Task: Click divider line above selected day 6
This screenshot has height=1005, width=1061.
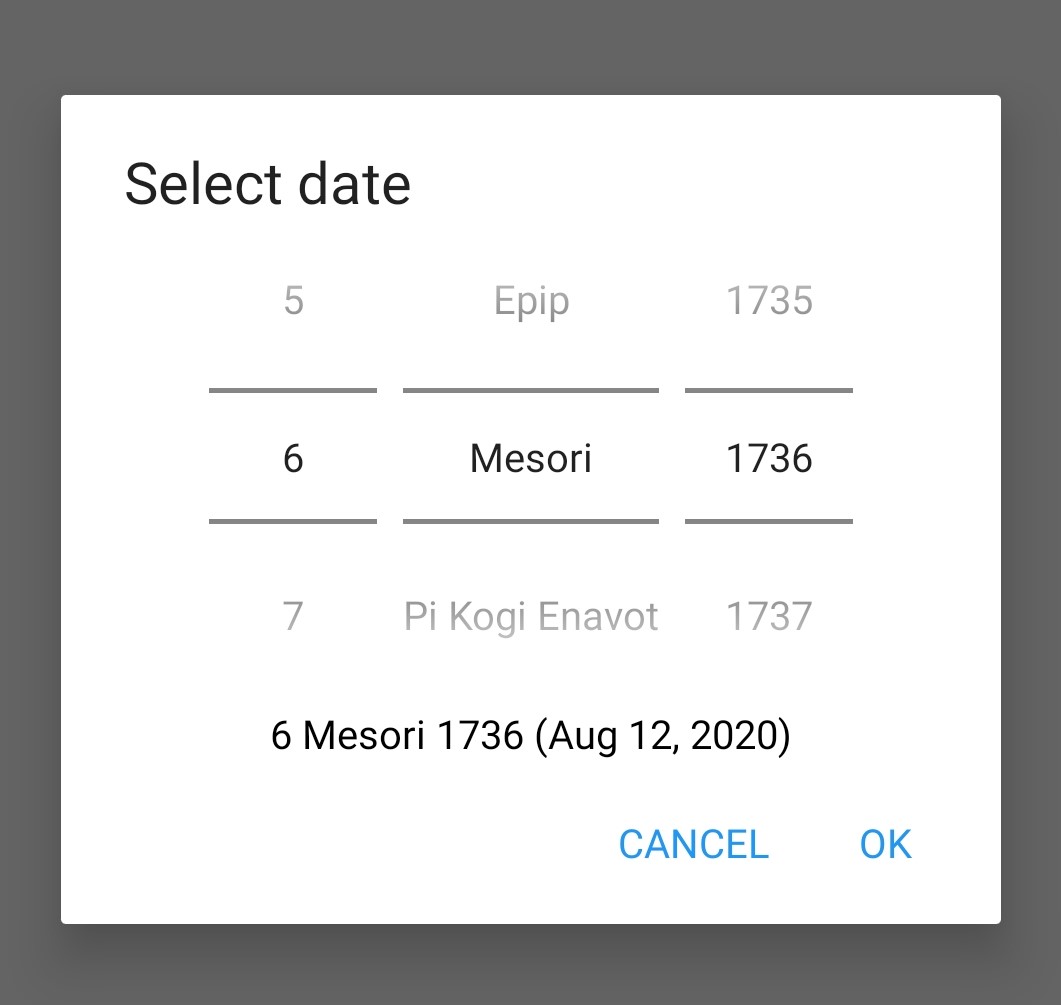Action: tap(293, 390)
